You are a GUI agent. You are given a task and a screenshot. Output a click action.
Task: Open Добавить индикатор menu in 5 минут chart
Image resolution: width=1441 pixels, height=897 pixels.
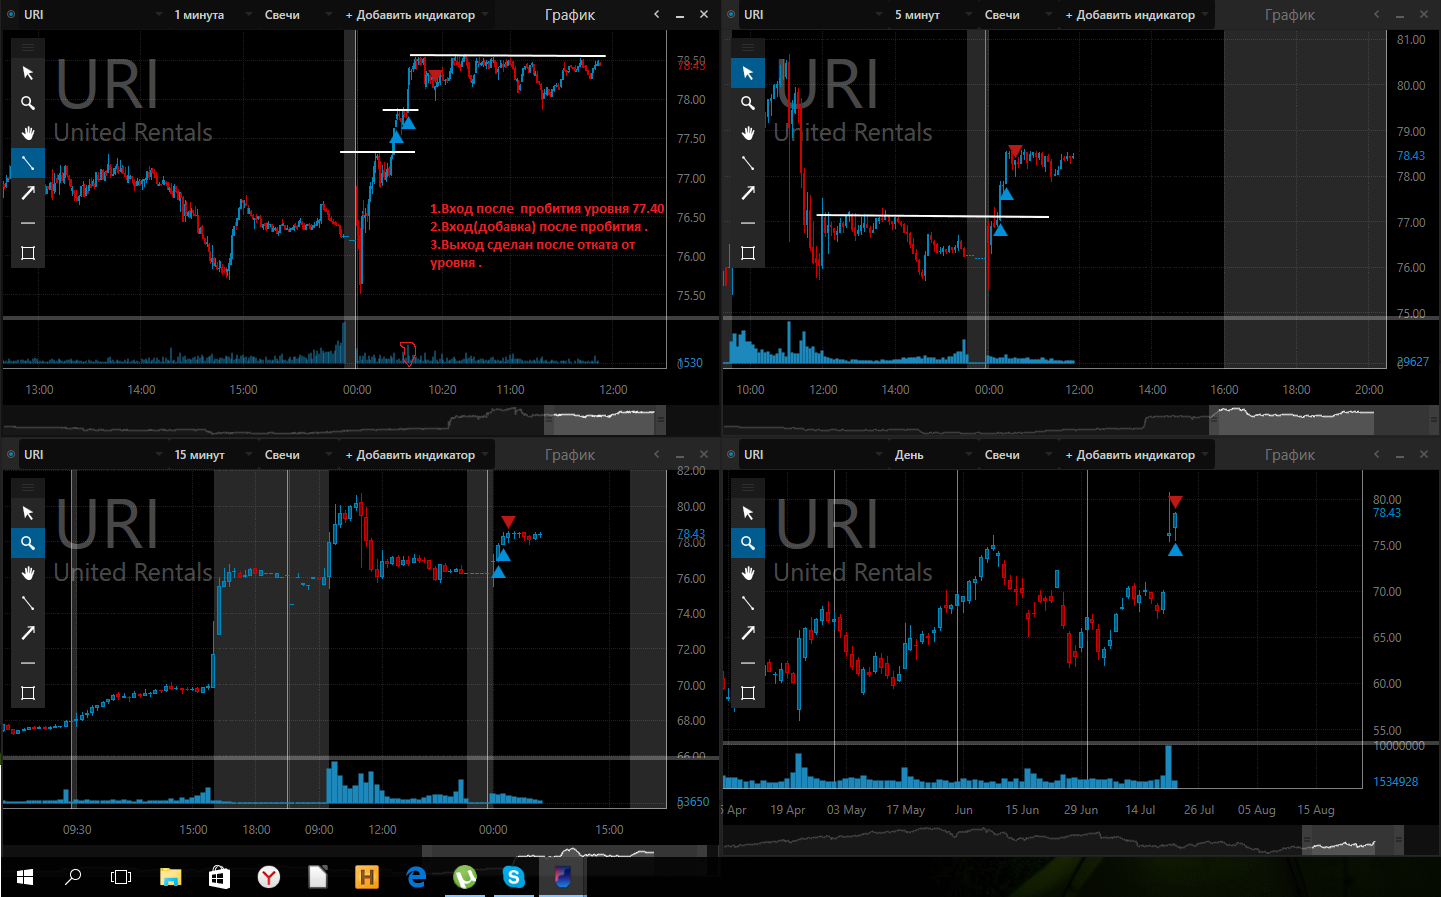[x=1135, y=15]
